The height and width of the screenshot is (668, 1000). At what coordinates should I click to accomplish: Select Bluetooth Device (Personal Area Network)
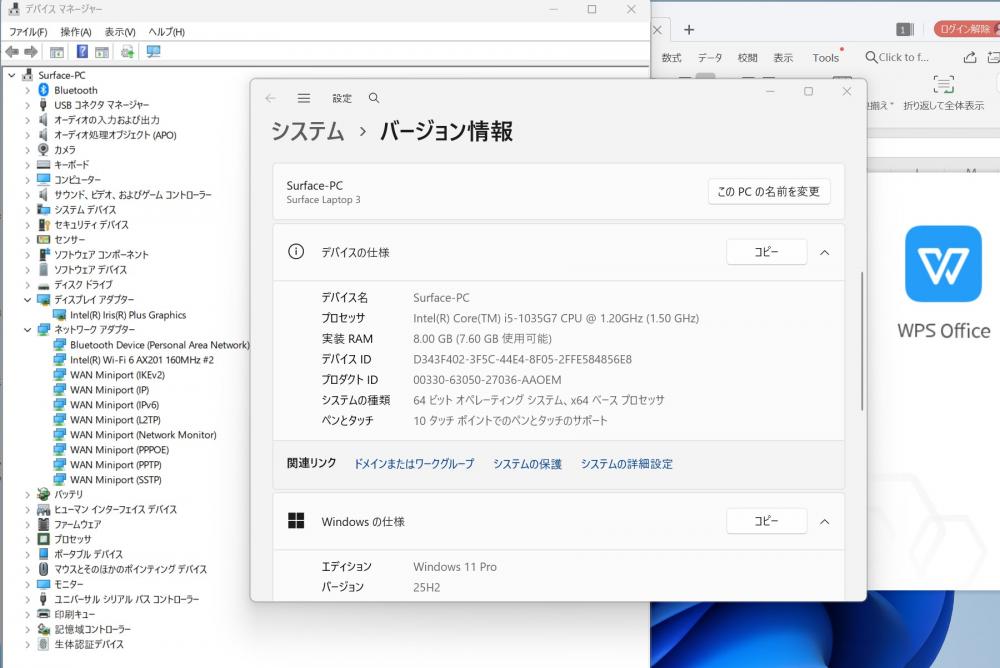pos(159,345)
